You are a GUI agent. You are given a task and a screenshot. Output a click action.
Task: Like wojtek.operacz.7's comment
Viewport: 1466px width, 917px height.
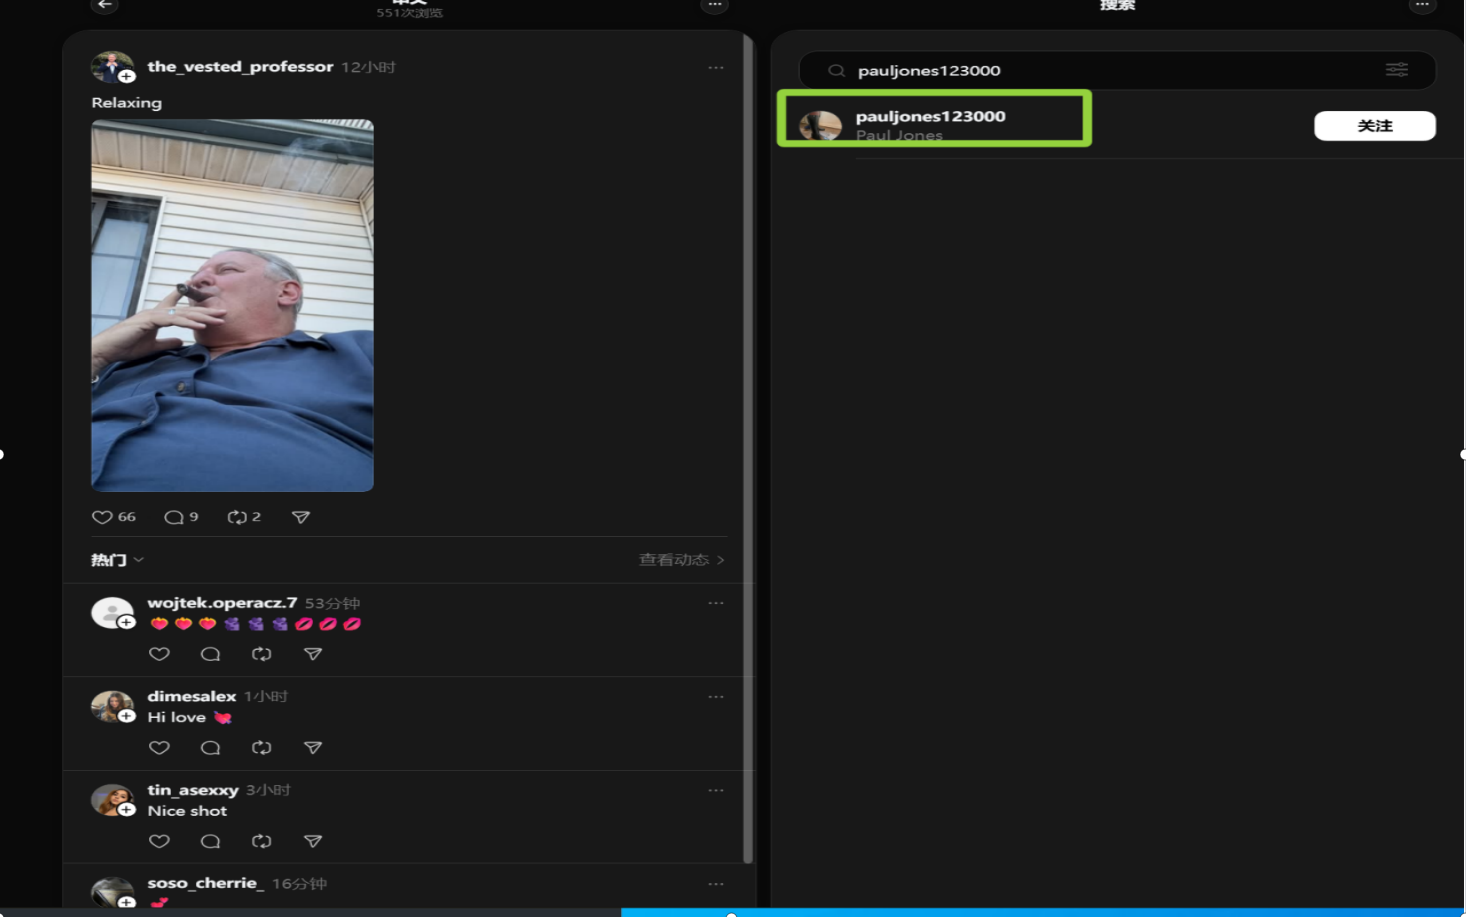(159, 654)
